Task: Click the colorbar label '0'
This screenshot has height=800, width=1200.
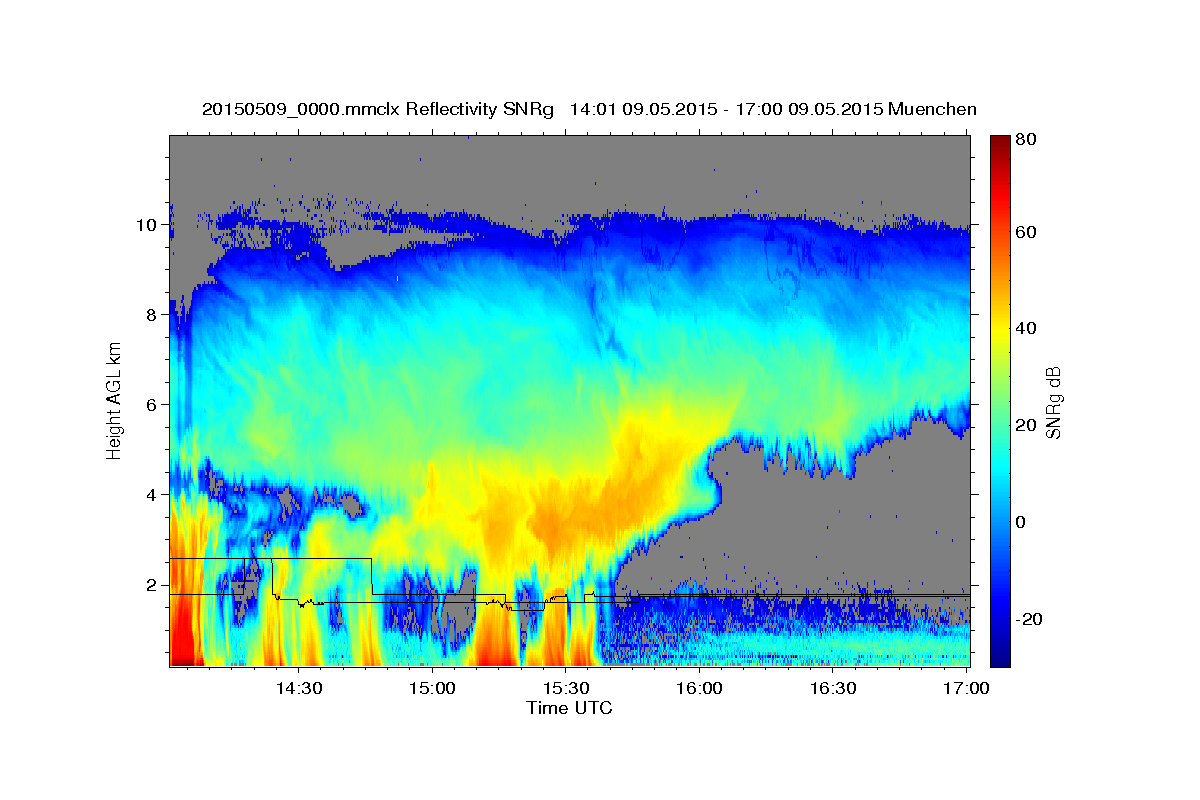Action: click(x=1020, y=522)
